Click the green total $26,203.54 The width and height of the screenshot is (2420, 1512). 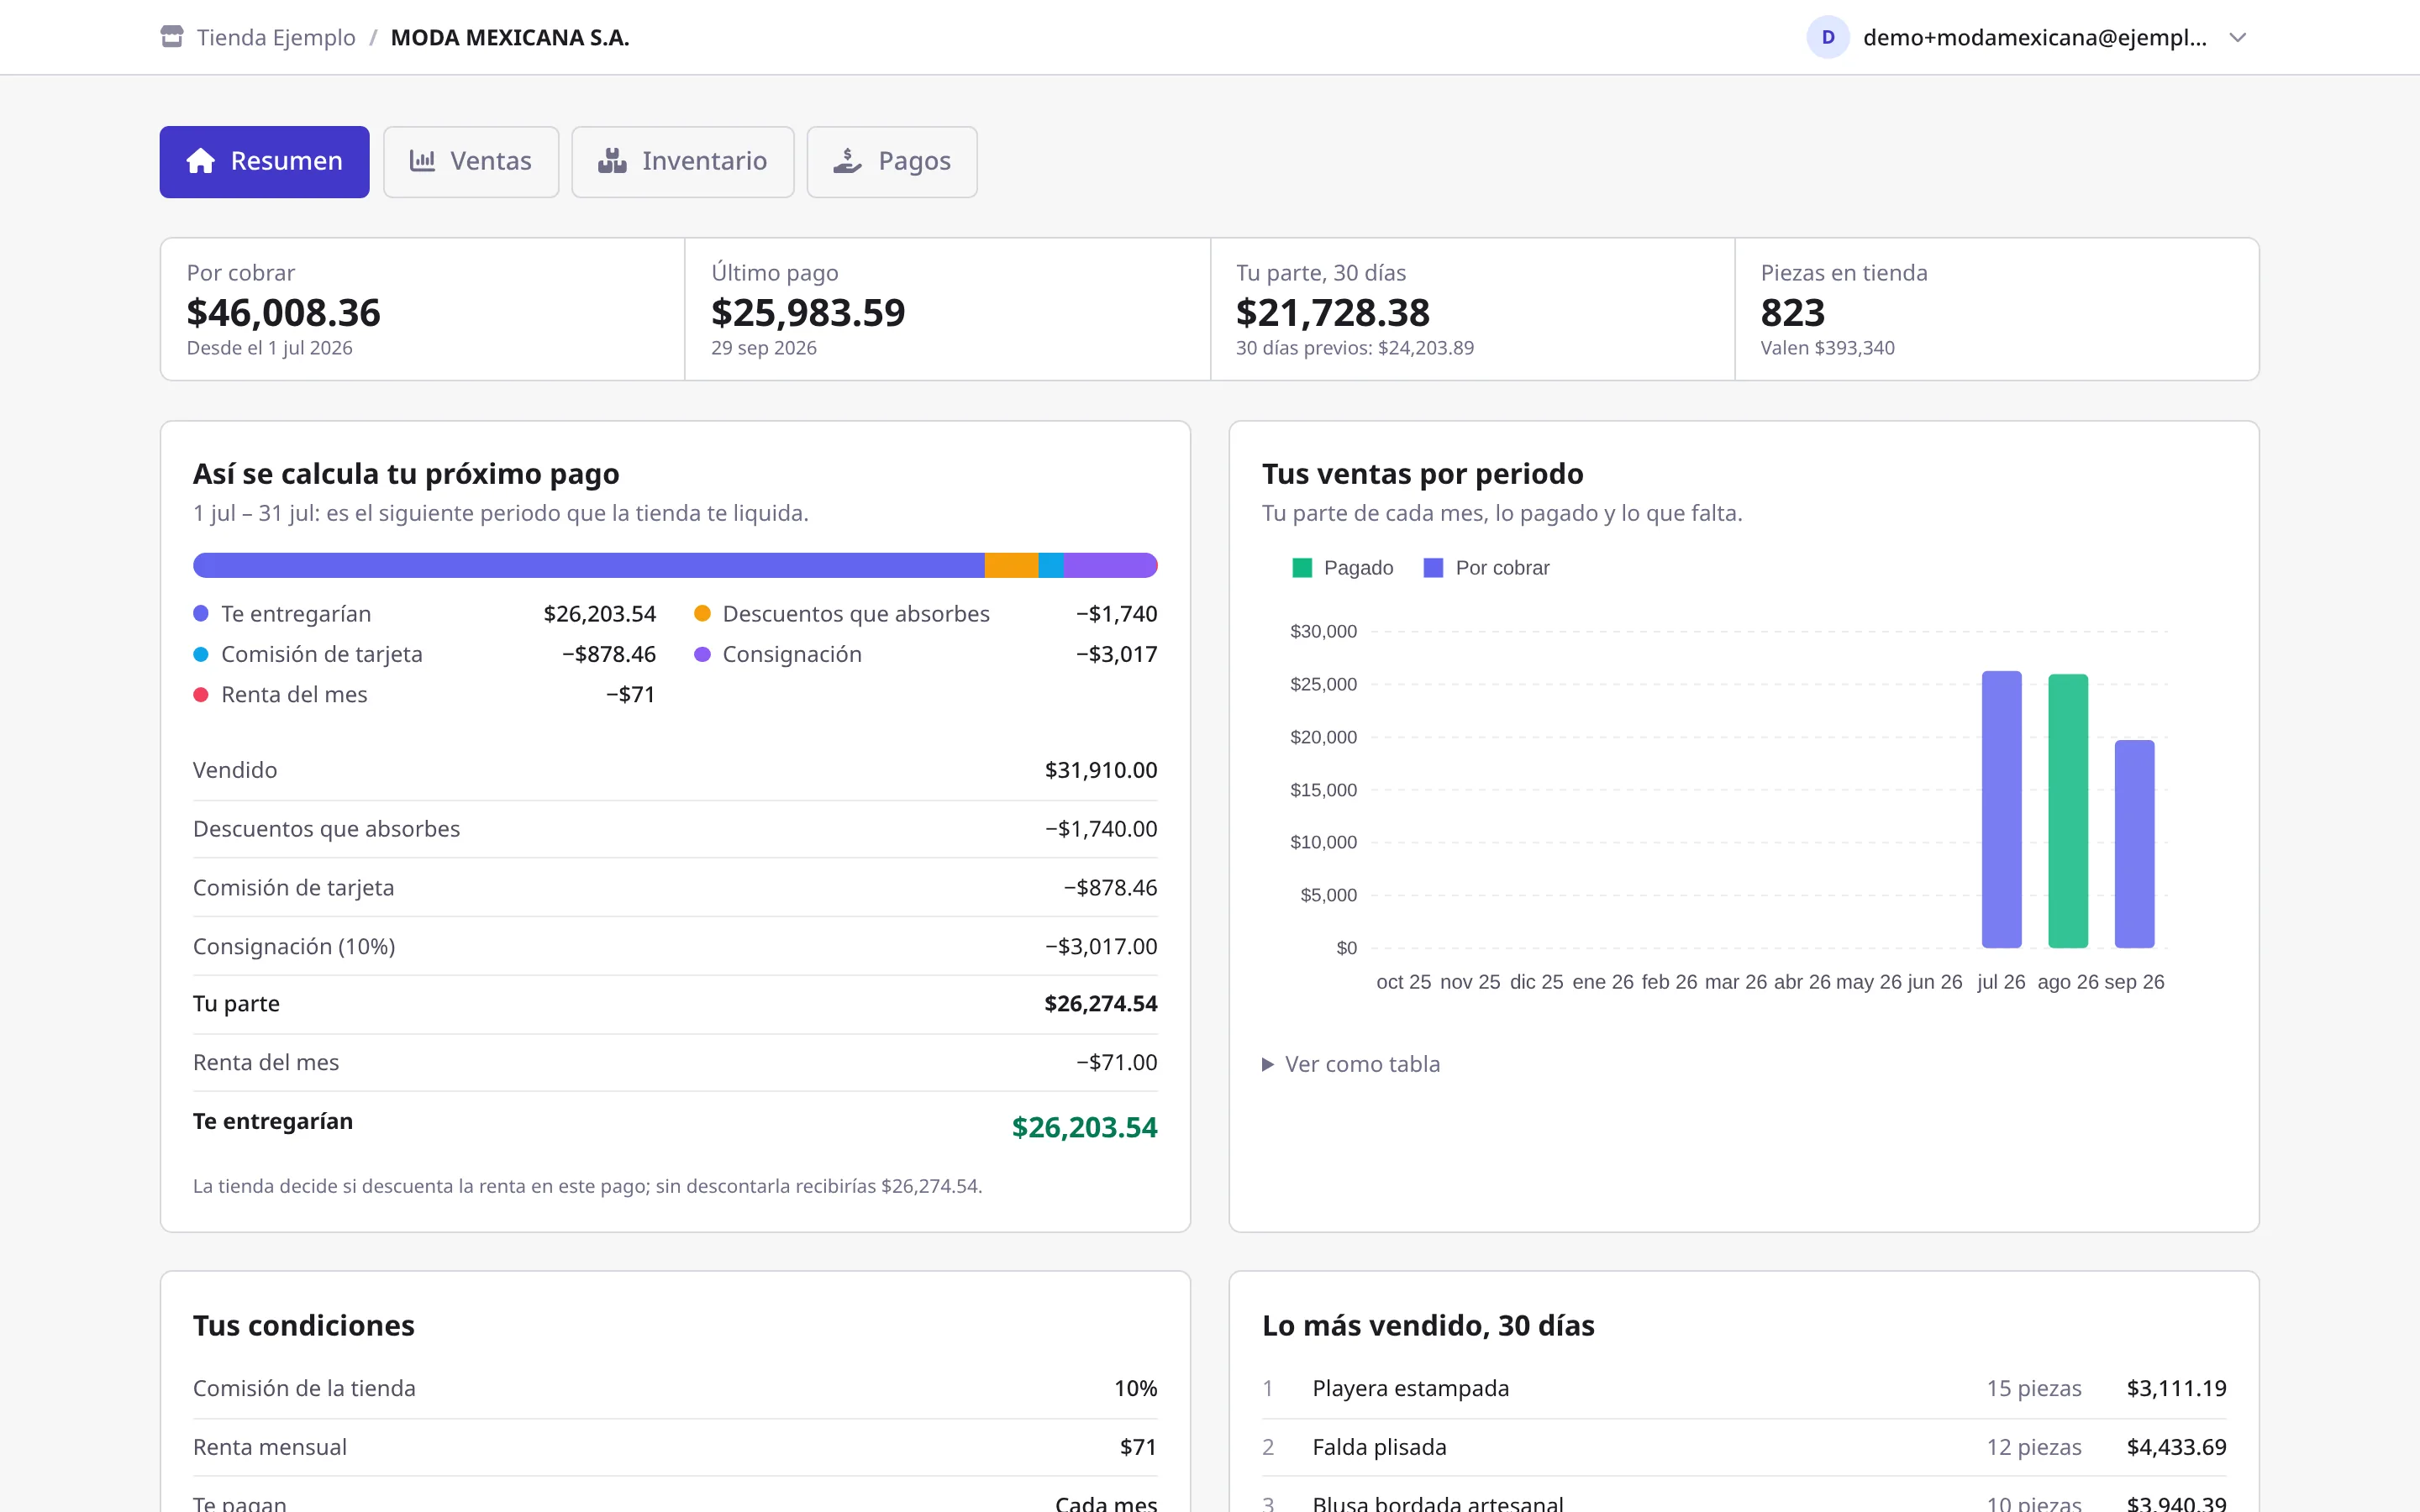(x=1085, y=1127)
